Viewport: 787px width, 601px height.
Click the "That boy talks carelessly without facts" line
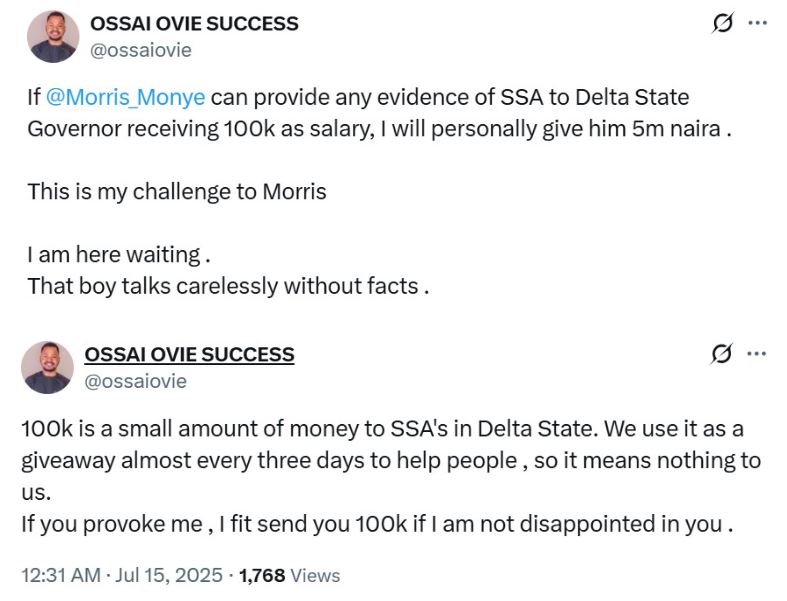(x=228, y=286)
